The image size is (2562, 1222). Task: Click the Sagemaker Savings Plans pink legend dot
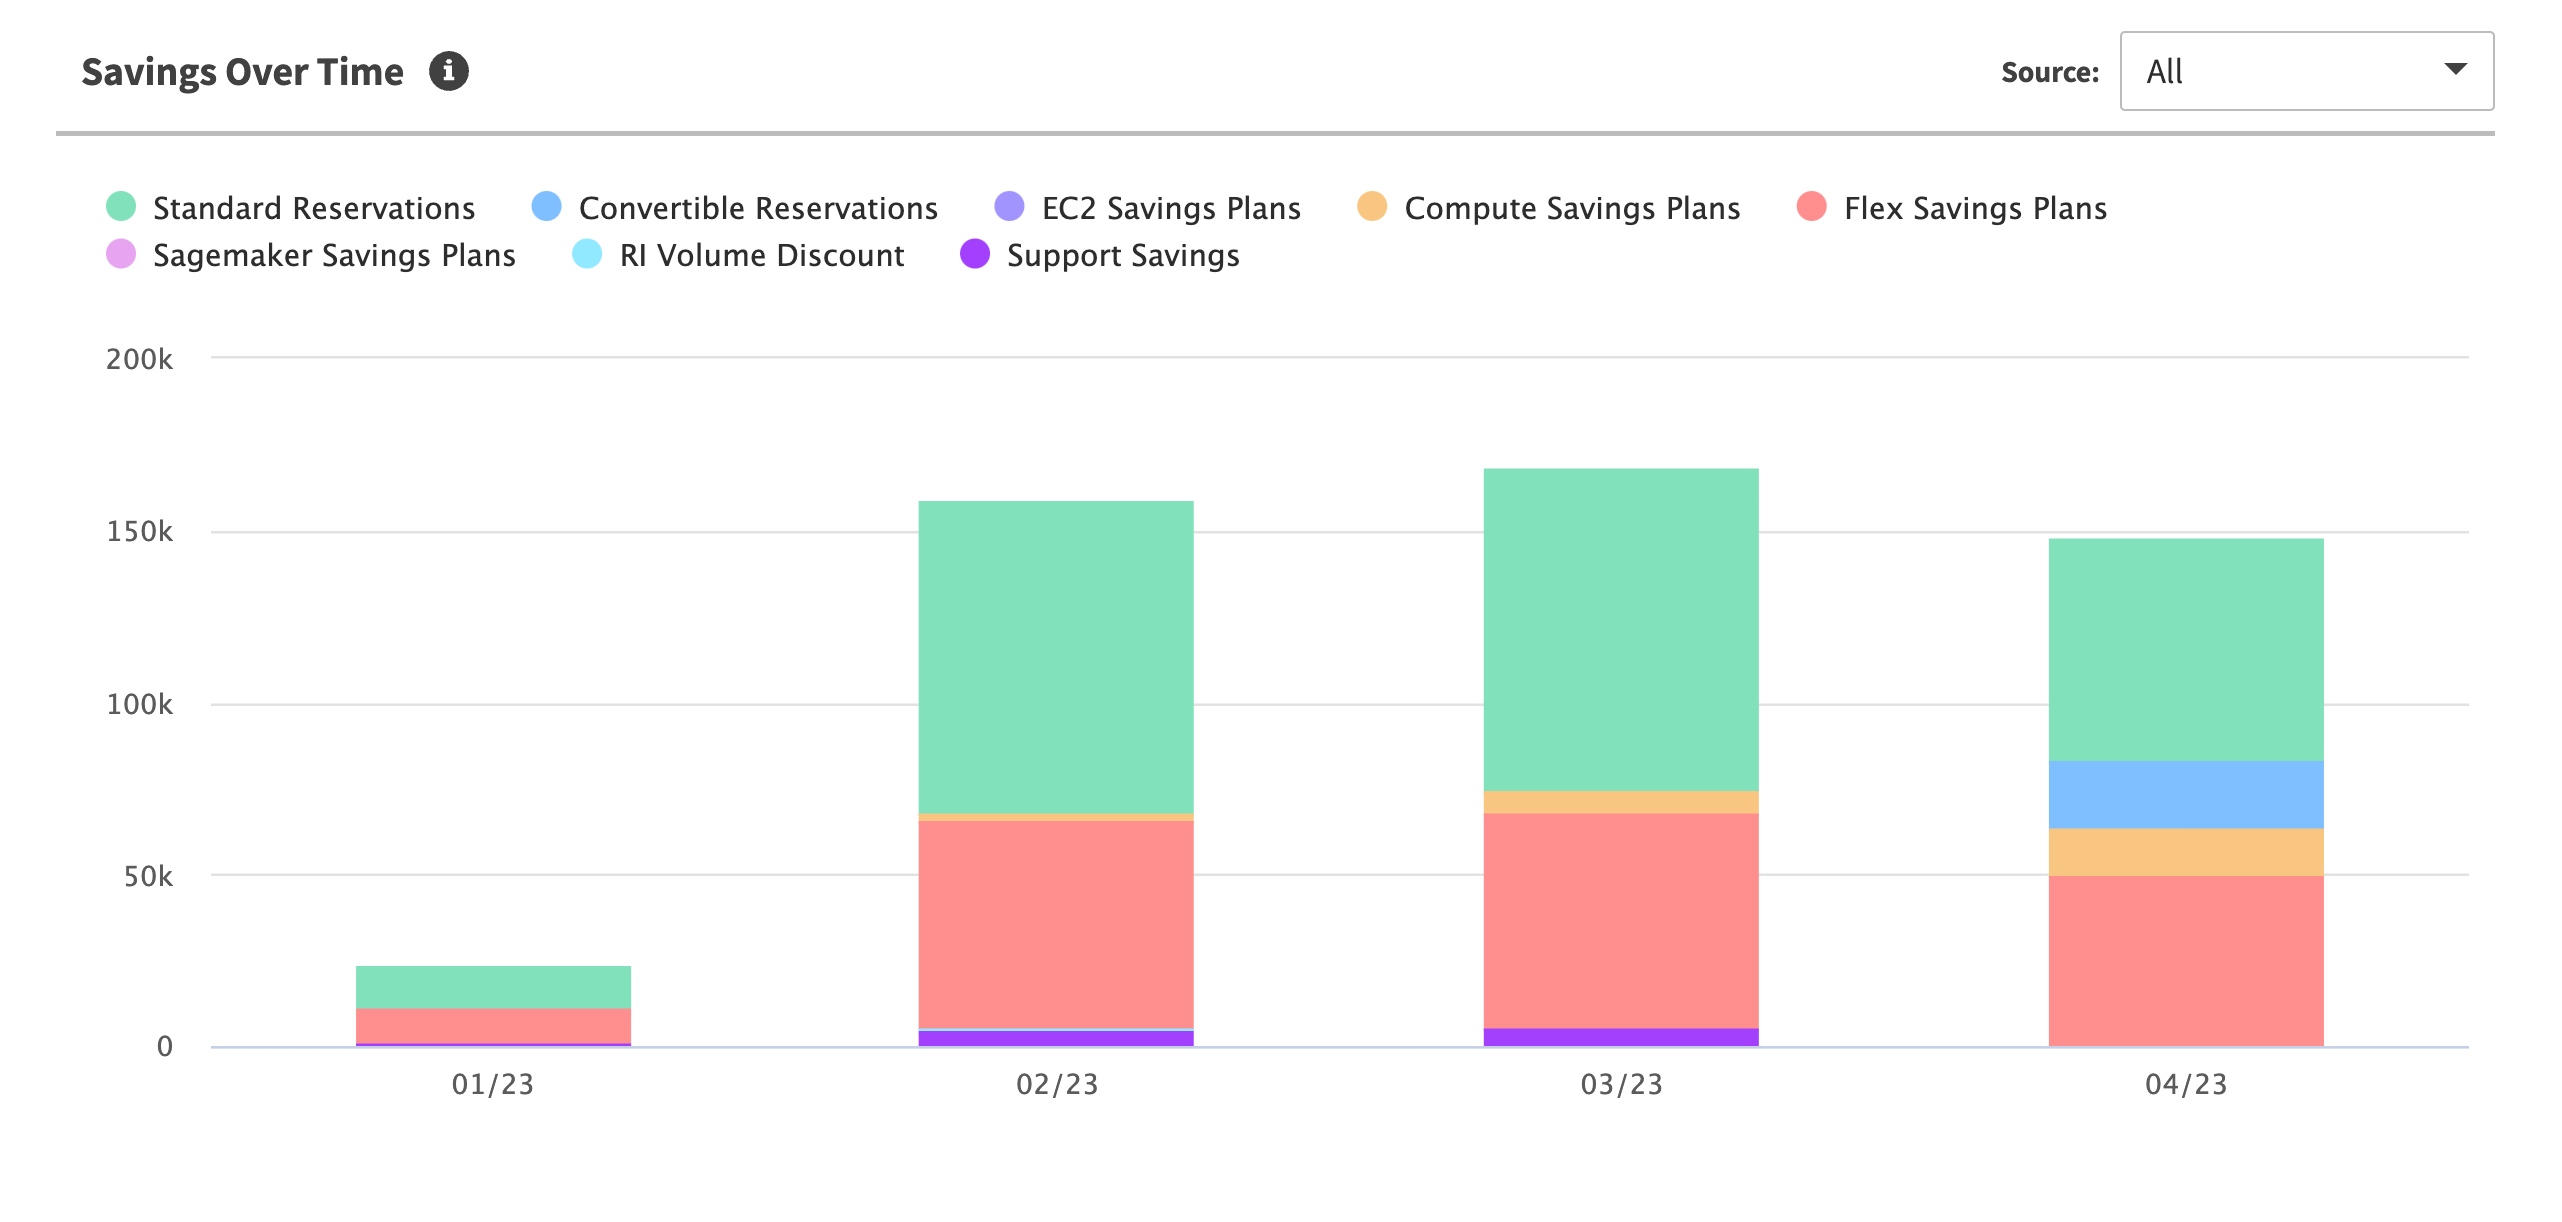(x=121, y=254)
